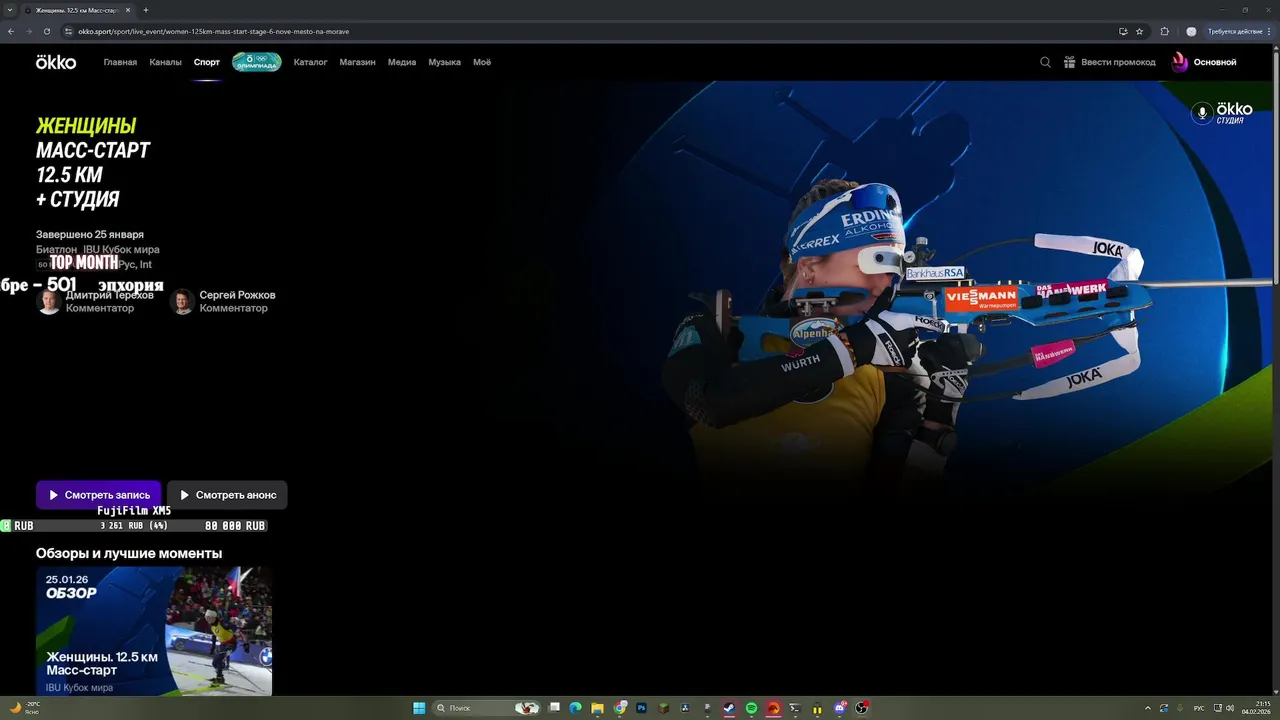Open OBS Studio from the taskbar

[x=861, y=708]
